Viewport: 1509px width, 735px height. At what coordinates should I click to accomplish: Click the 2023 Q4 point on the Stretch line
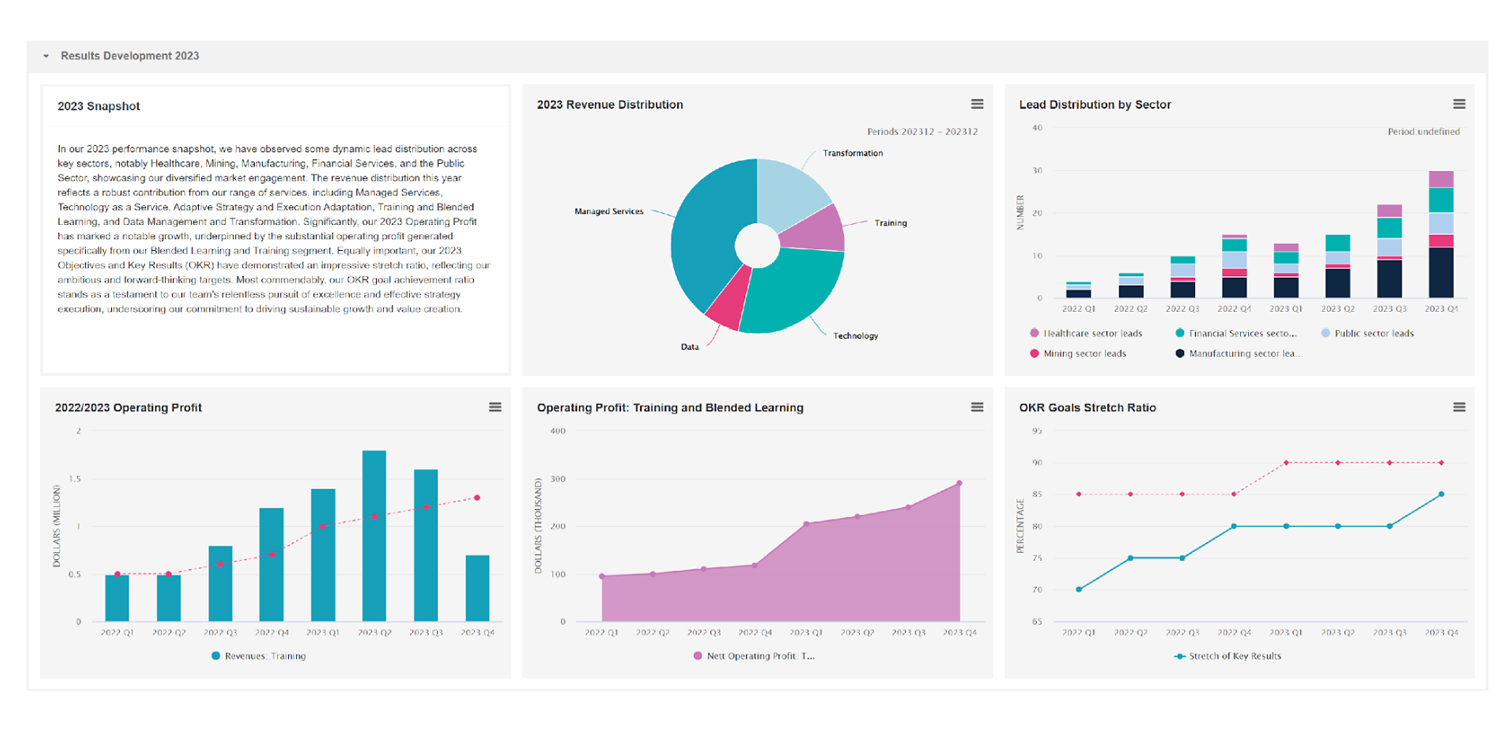point(1441,494)
